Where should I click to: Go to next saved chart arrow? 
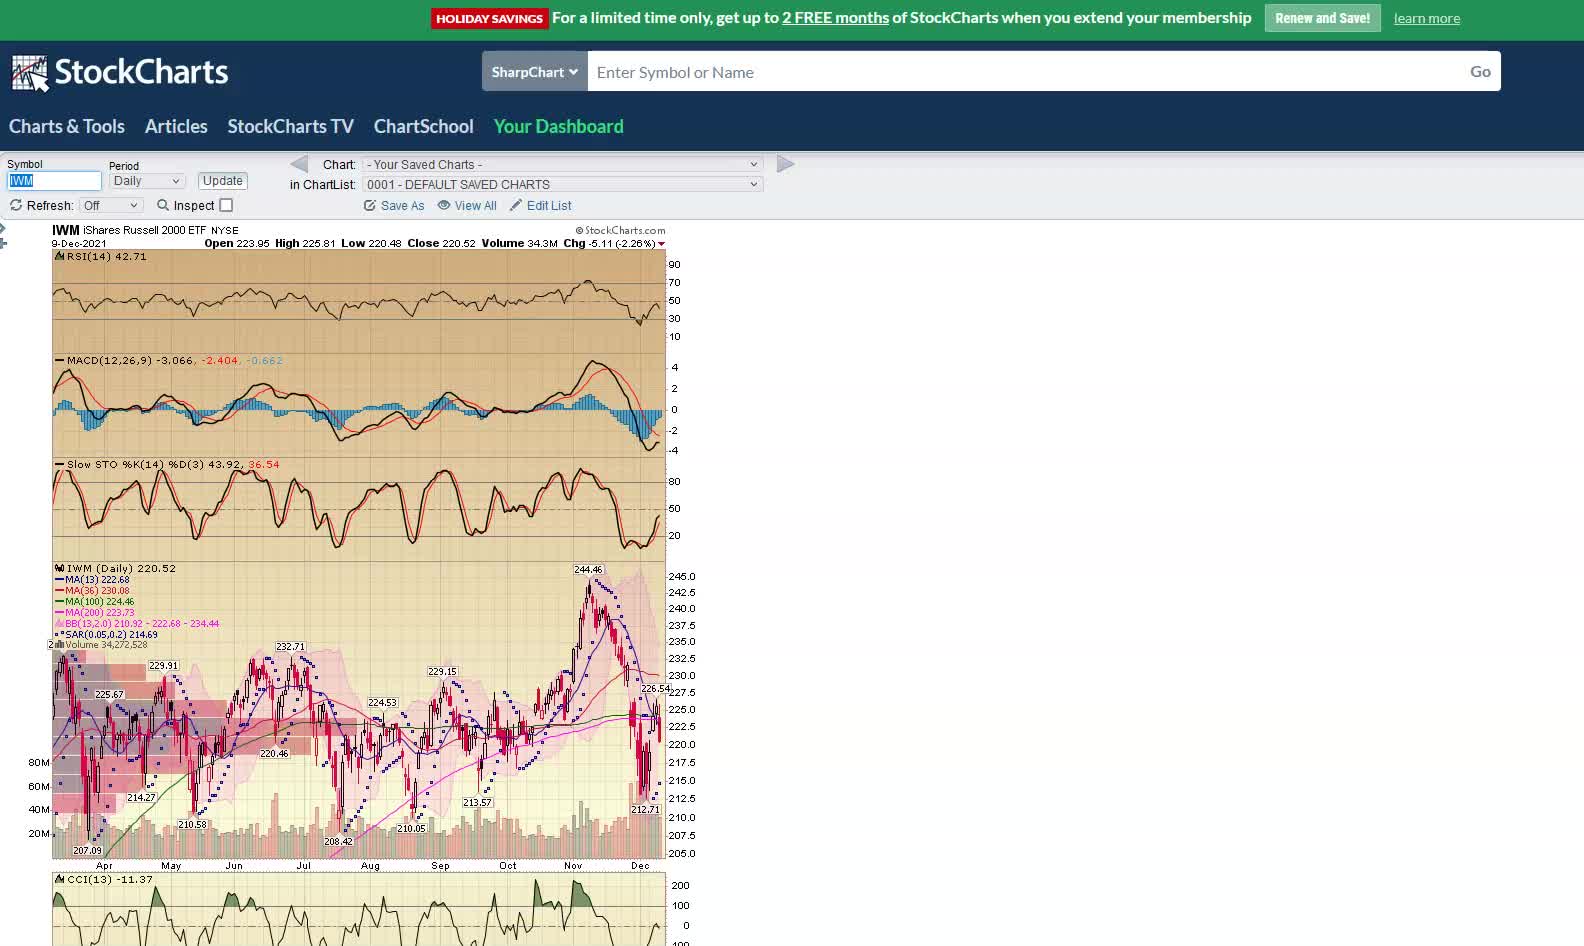point(786,164)
